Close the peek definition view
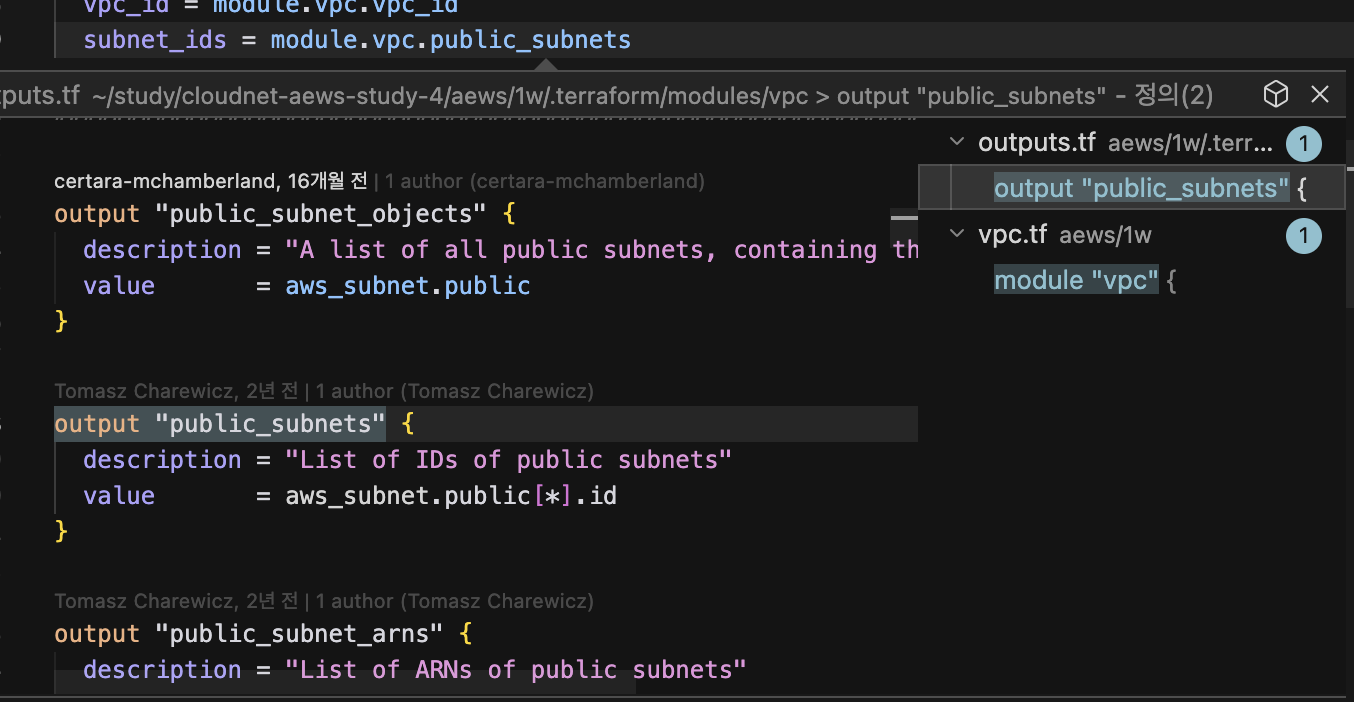This screenshot has height=702, width=1354. pyautogui.click(x=1320, y=93)
